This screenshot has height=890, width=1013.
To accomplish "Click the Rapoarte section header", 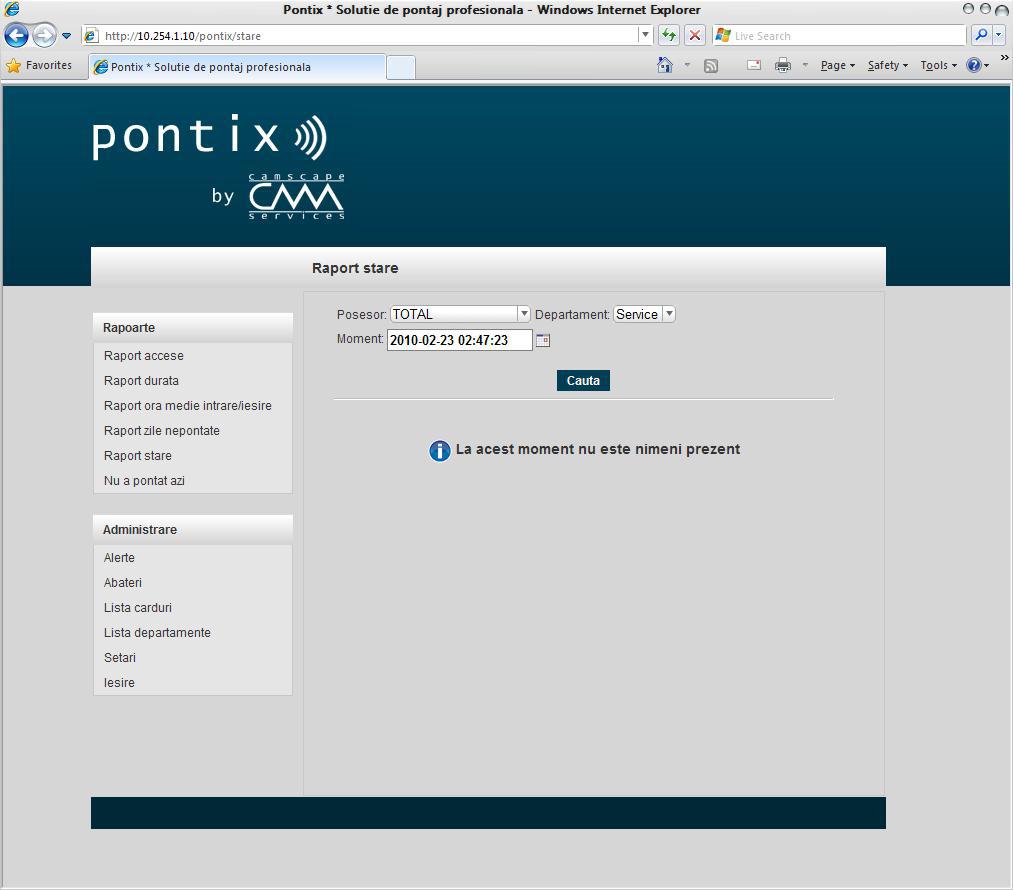I will click(193, 327).
